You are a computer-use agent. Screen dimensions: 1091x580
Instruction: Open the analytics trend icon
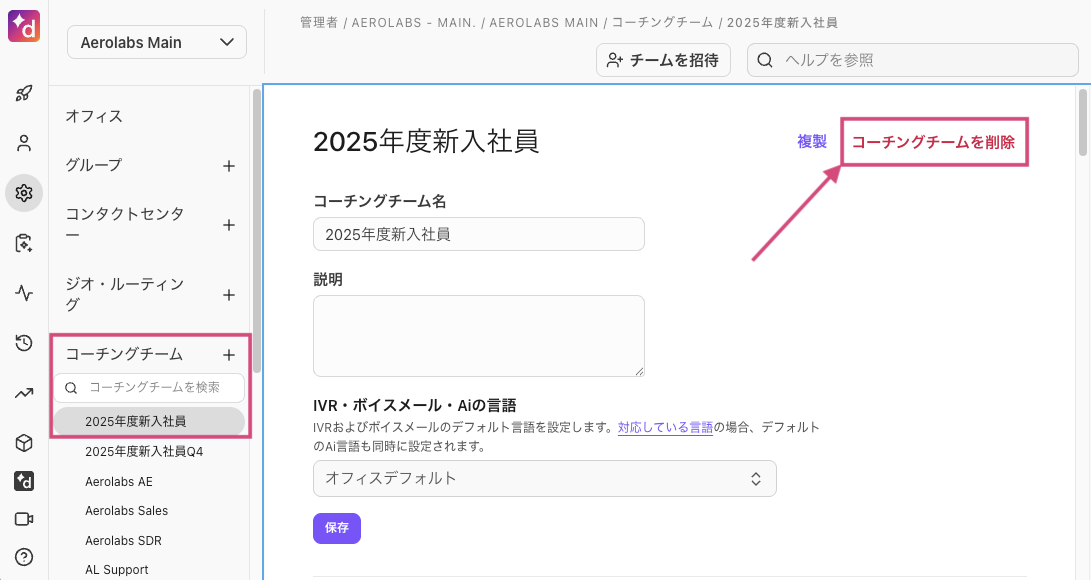24,393
